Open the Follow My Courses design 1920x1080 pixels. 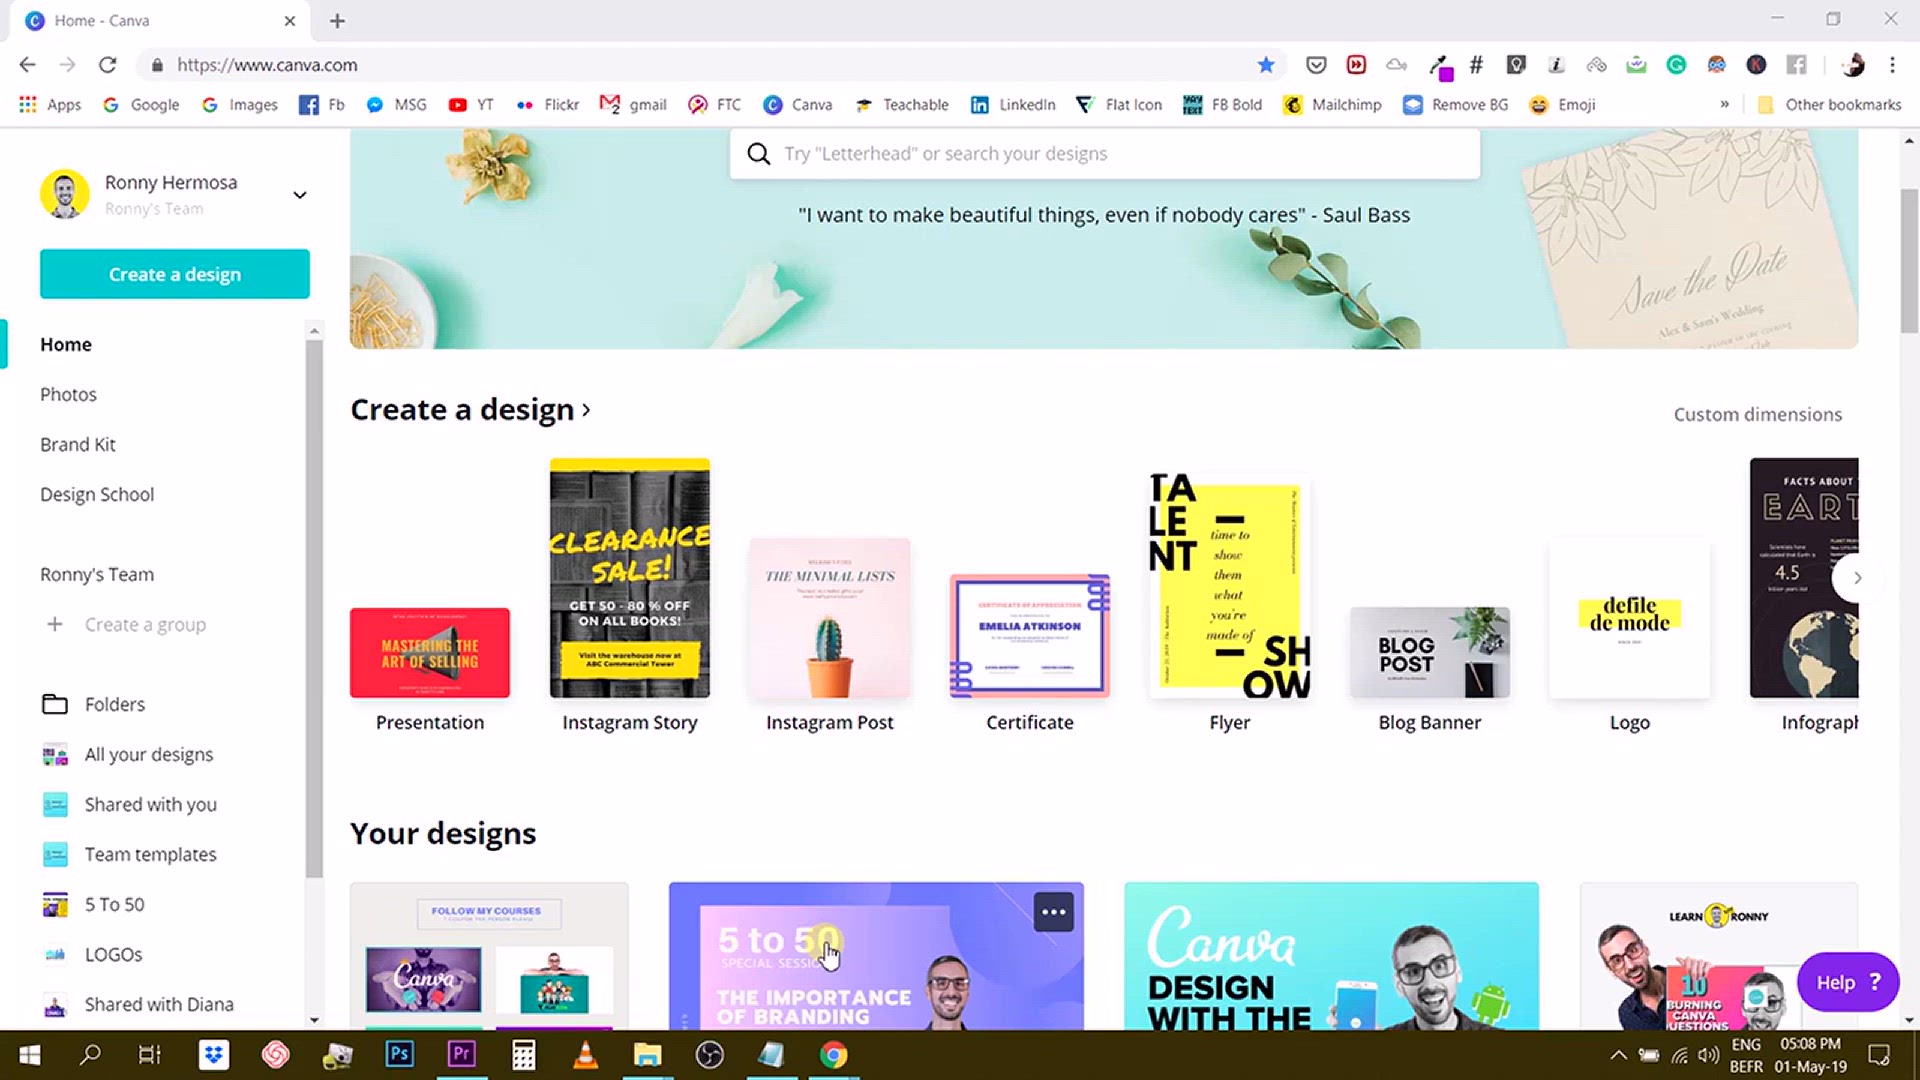[489, 956]
